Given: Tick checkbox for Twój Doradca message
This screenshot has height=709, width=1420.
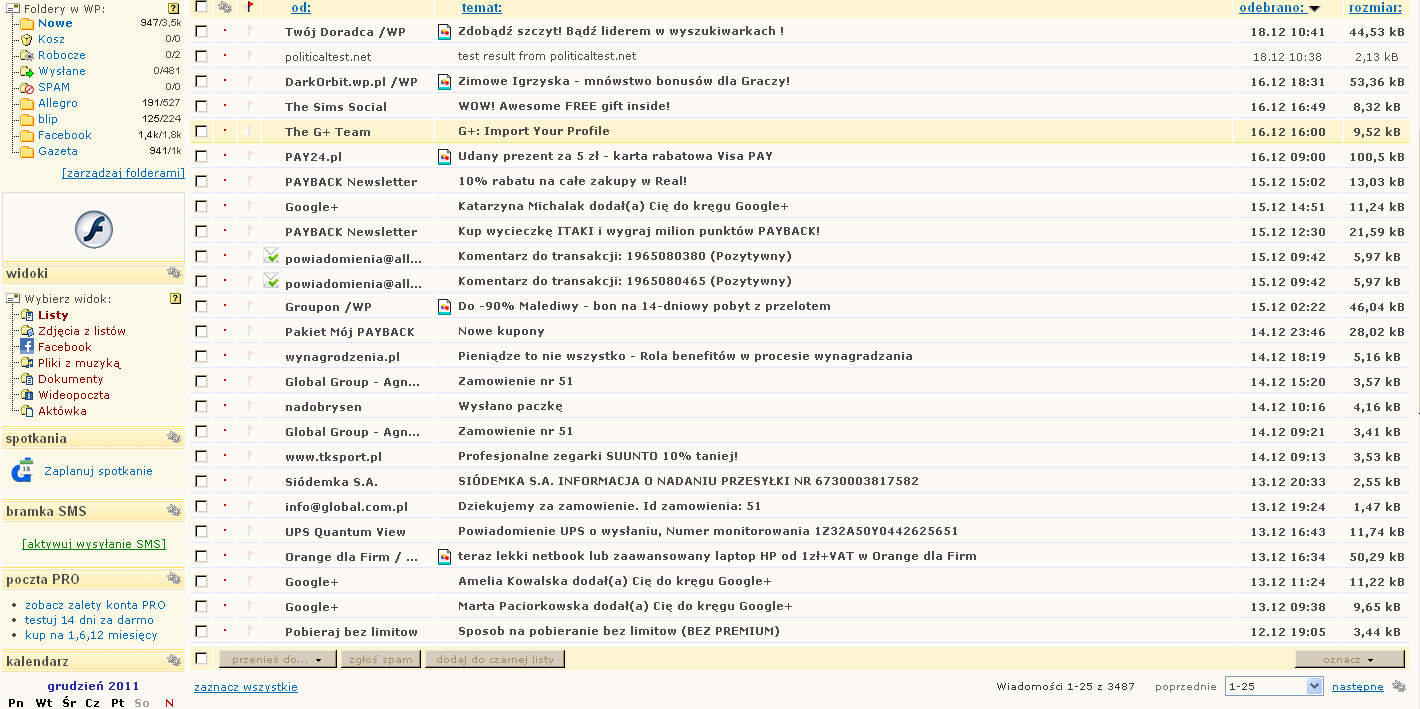Looking at the screenshot, I should [201, 31].
